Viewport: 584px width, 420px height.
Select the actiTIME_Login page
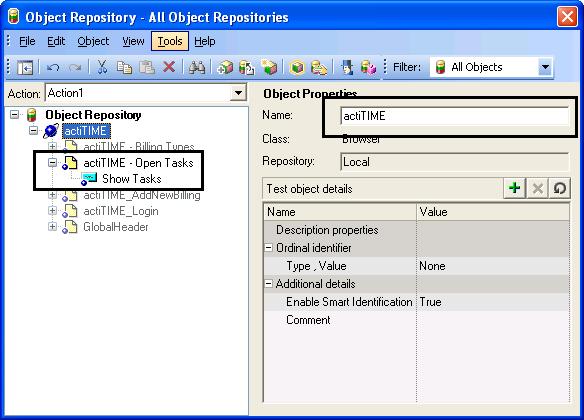[x=121, y=211]
